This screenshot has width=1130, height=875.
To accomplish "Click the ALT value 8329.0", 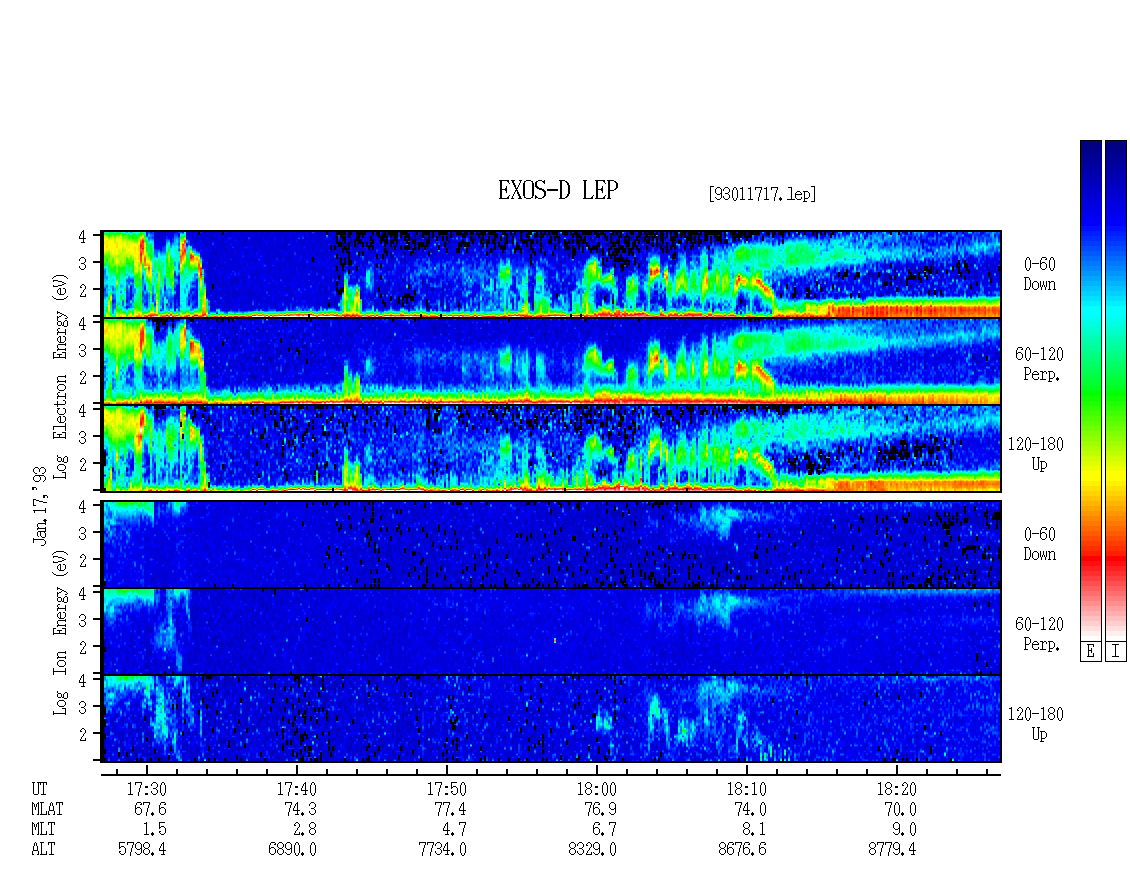I will point(592,850).
